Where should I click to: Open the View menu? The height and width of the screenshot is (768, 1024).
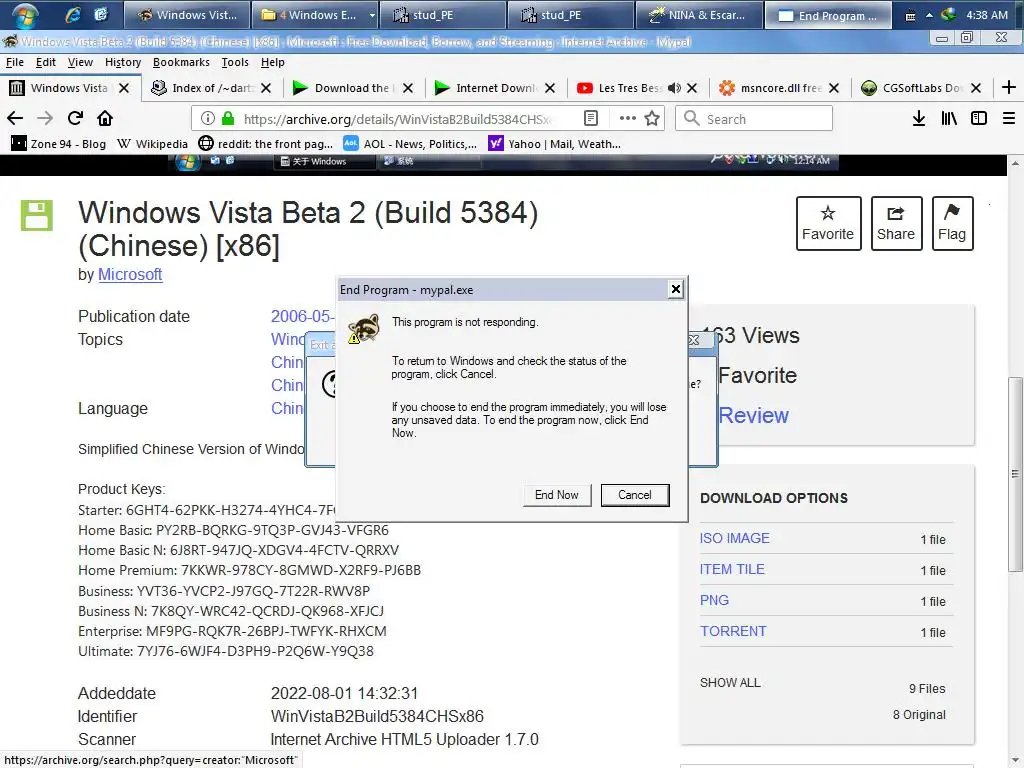tap(80, 62)
